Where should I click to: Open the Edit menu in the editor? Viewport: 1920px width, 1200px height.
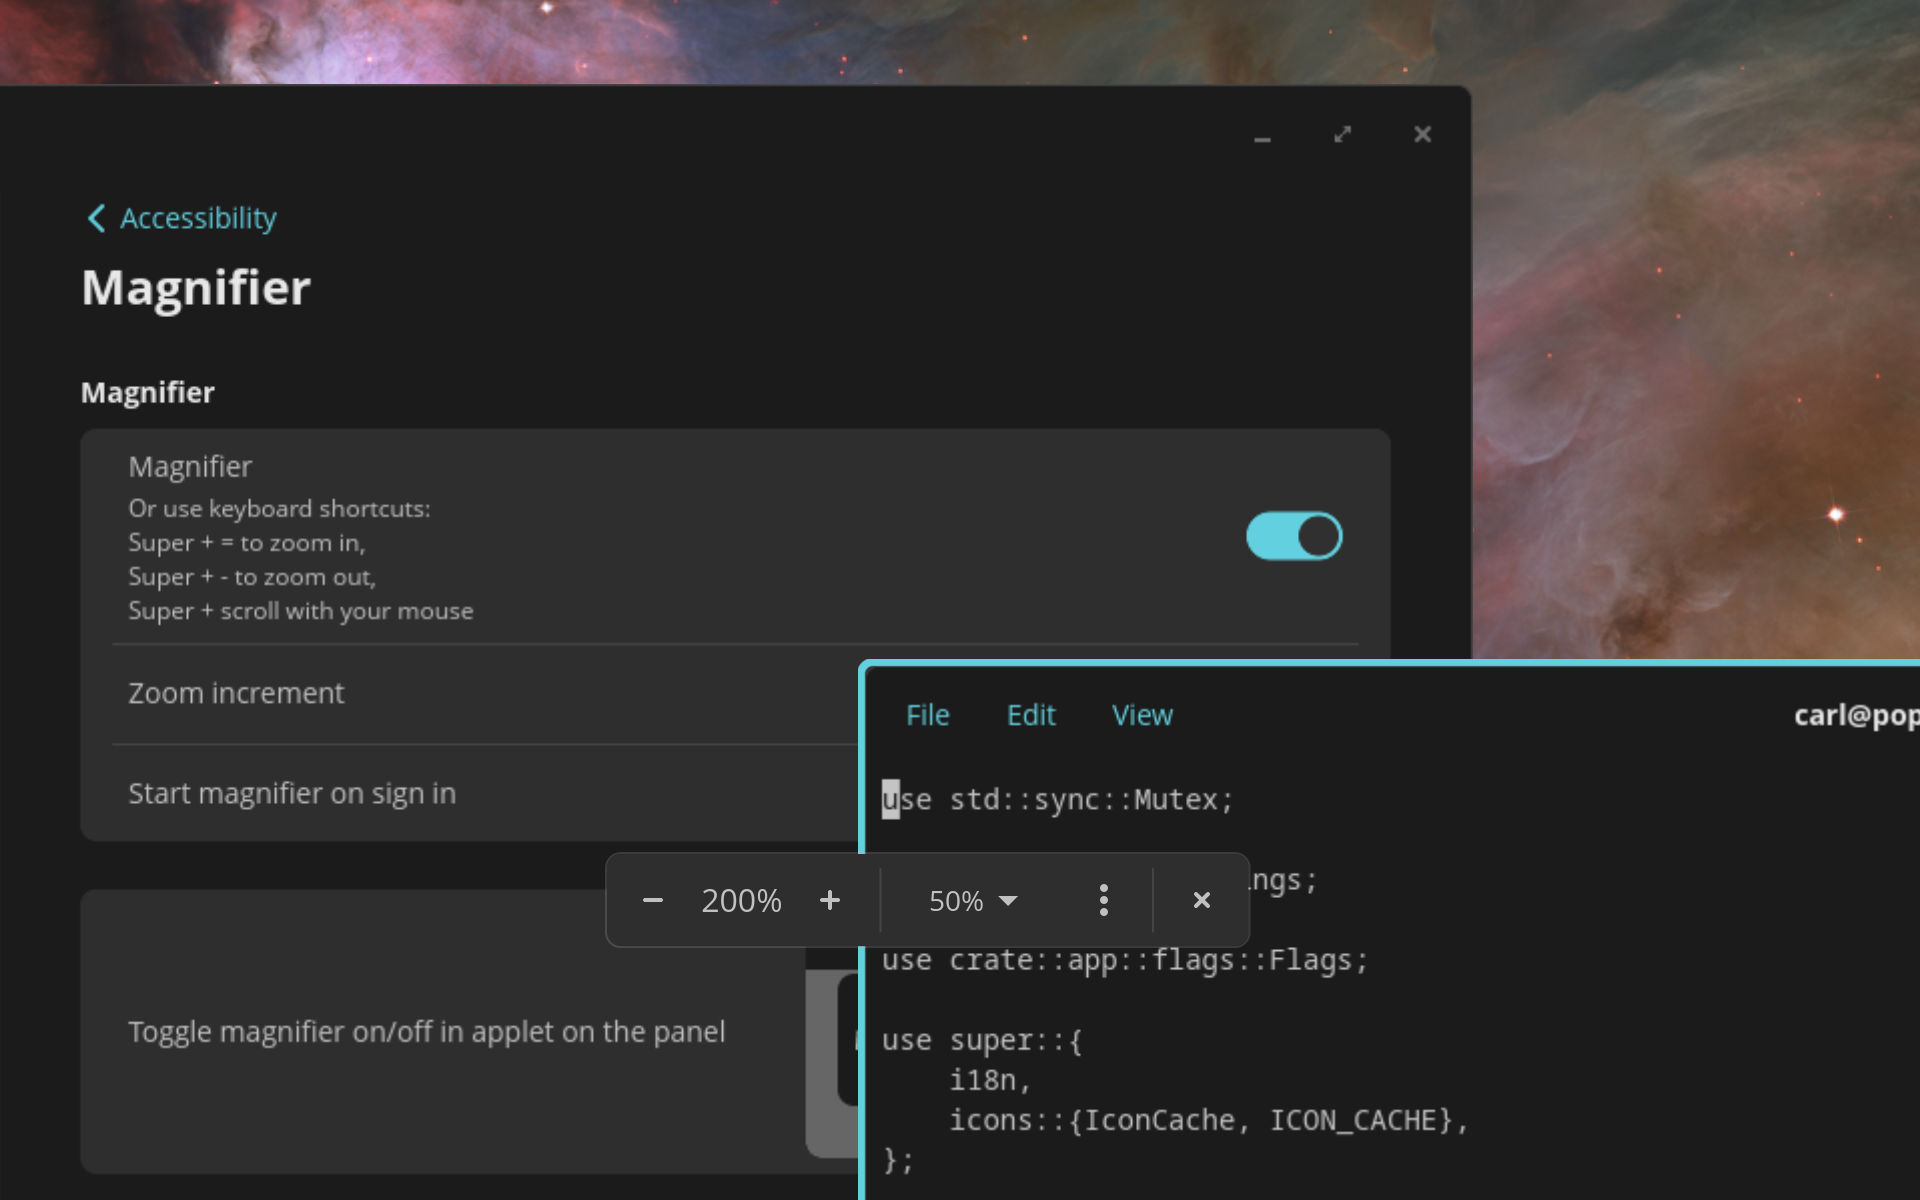[x=1031, y=715]
